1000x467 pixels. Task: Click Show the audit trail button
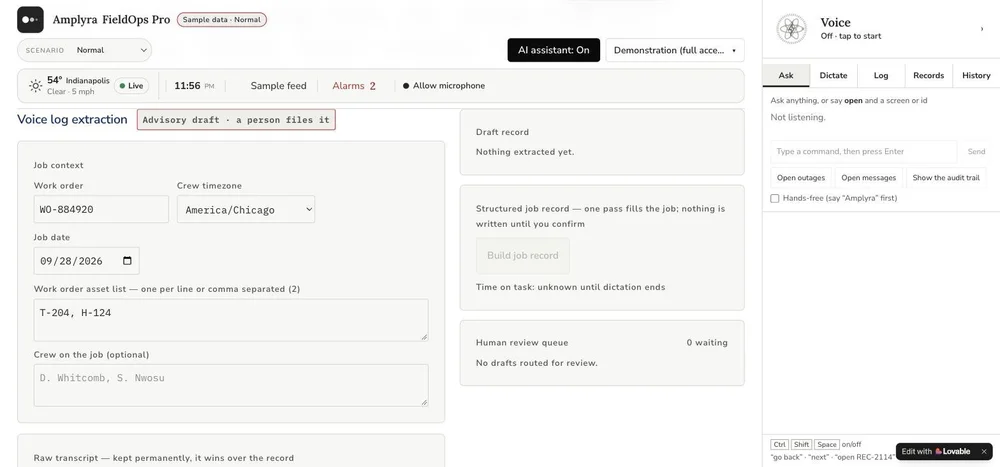click(946, 178)
